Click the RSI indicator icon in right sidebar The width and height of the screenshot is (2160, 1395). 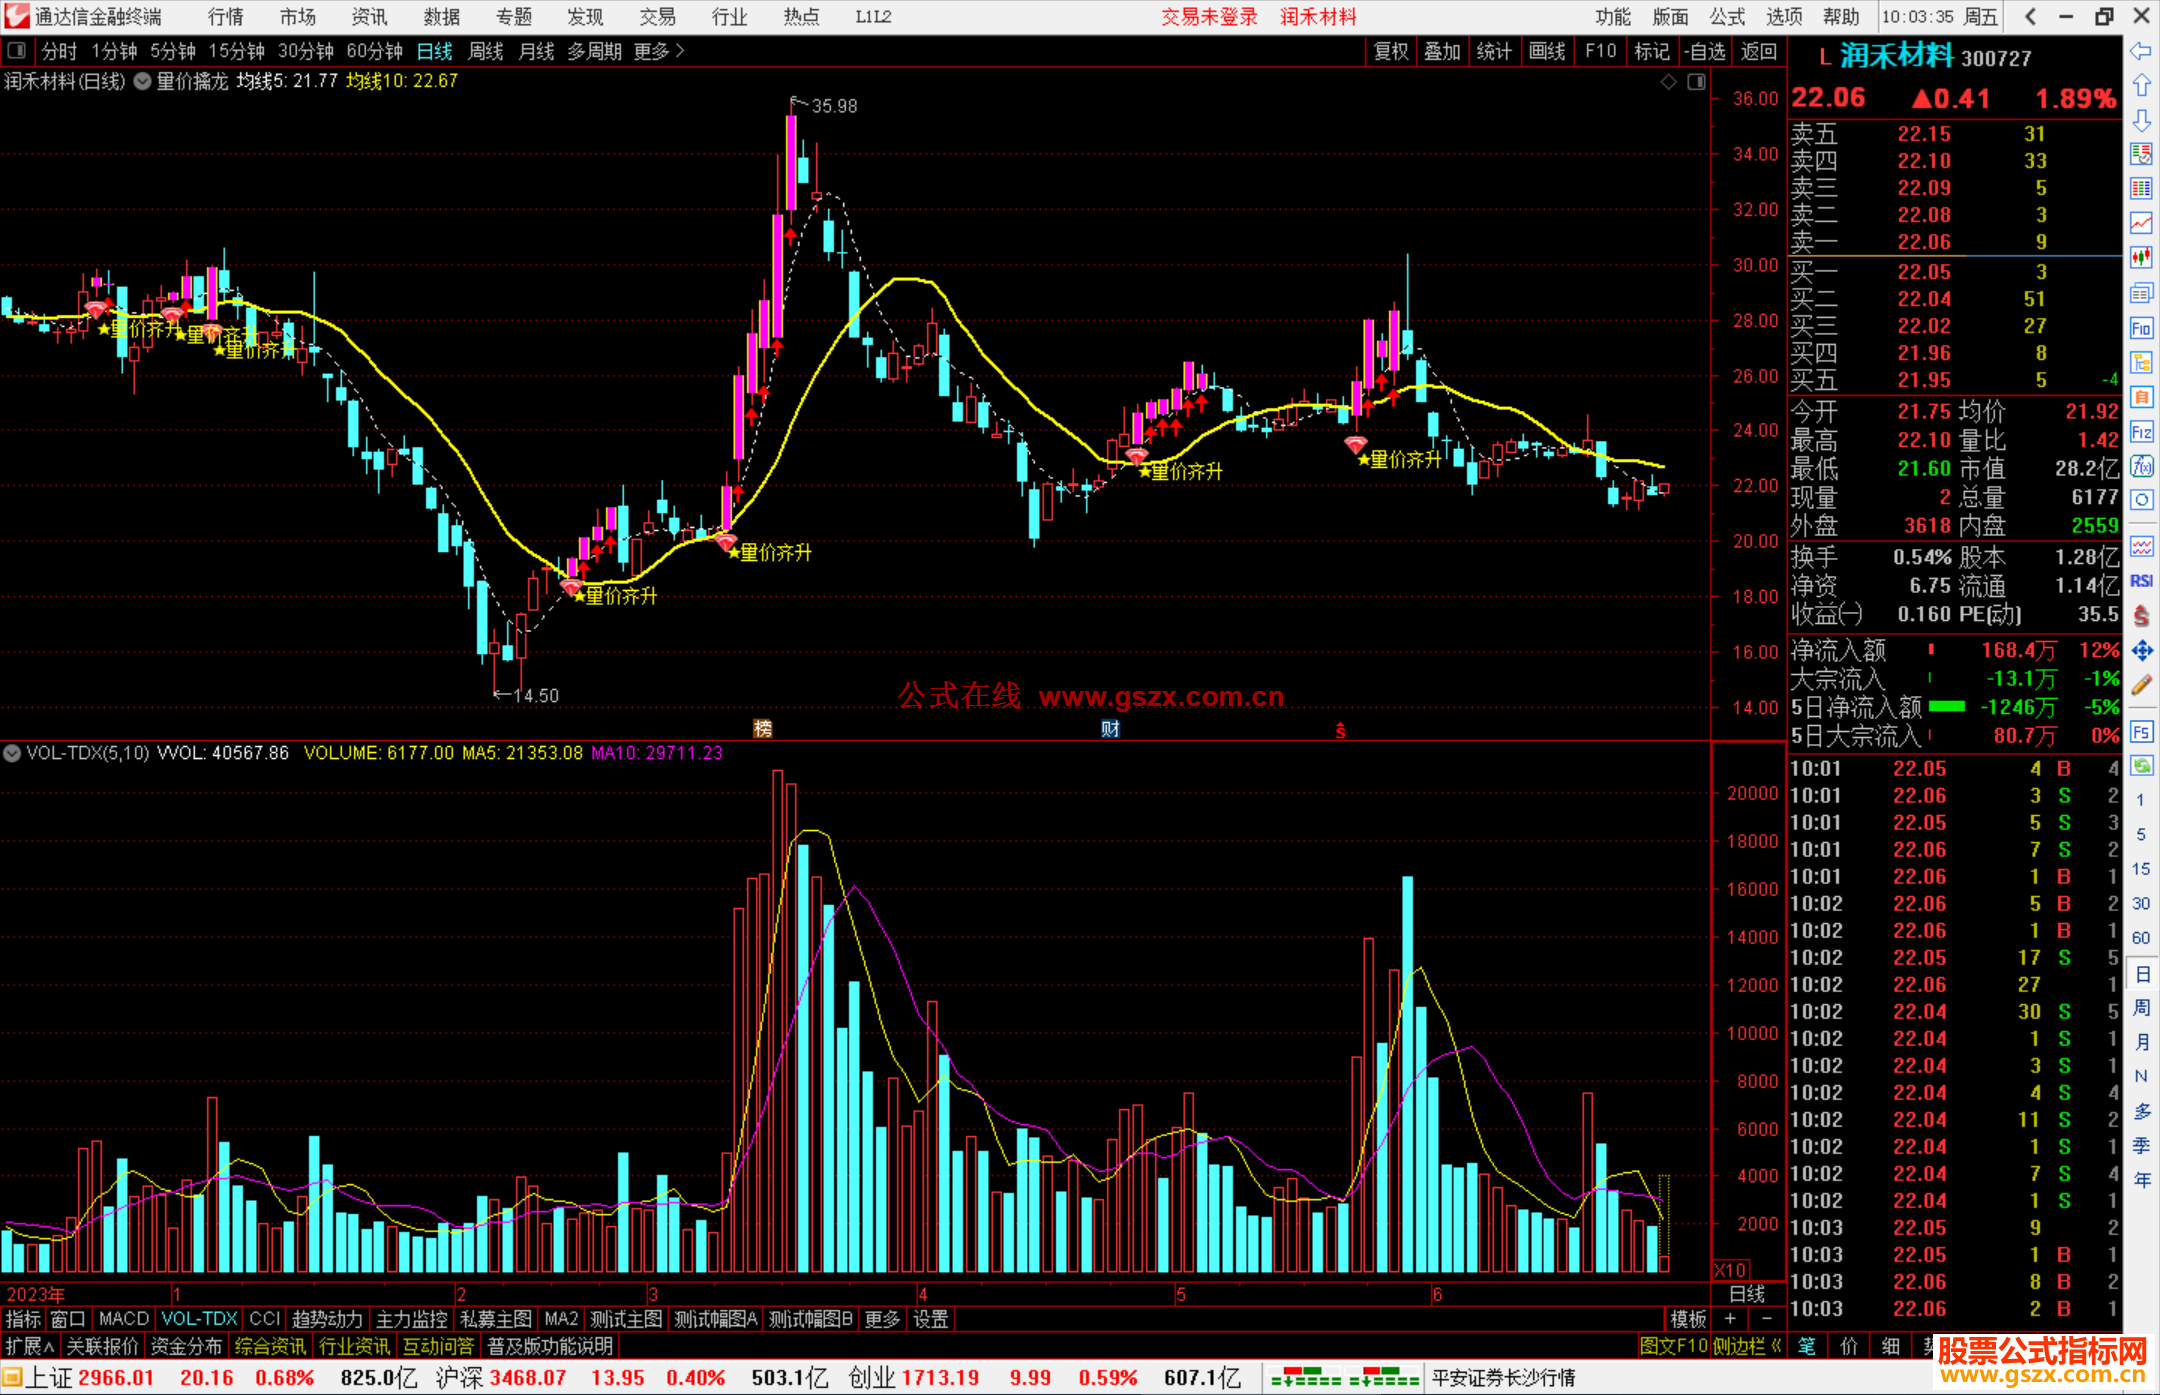tap(2141, 581)
